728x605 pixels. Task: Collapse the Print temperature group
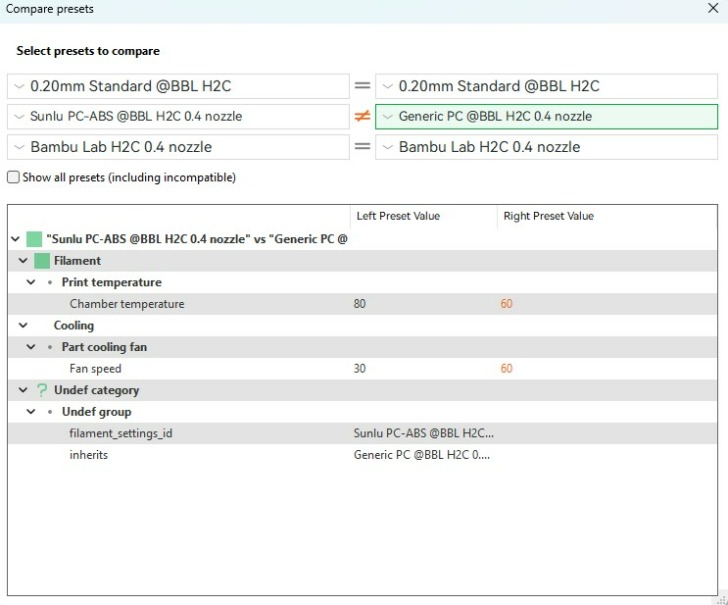click(x=31, y=283)
